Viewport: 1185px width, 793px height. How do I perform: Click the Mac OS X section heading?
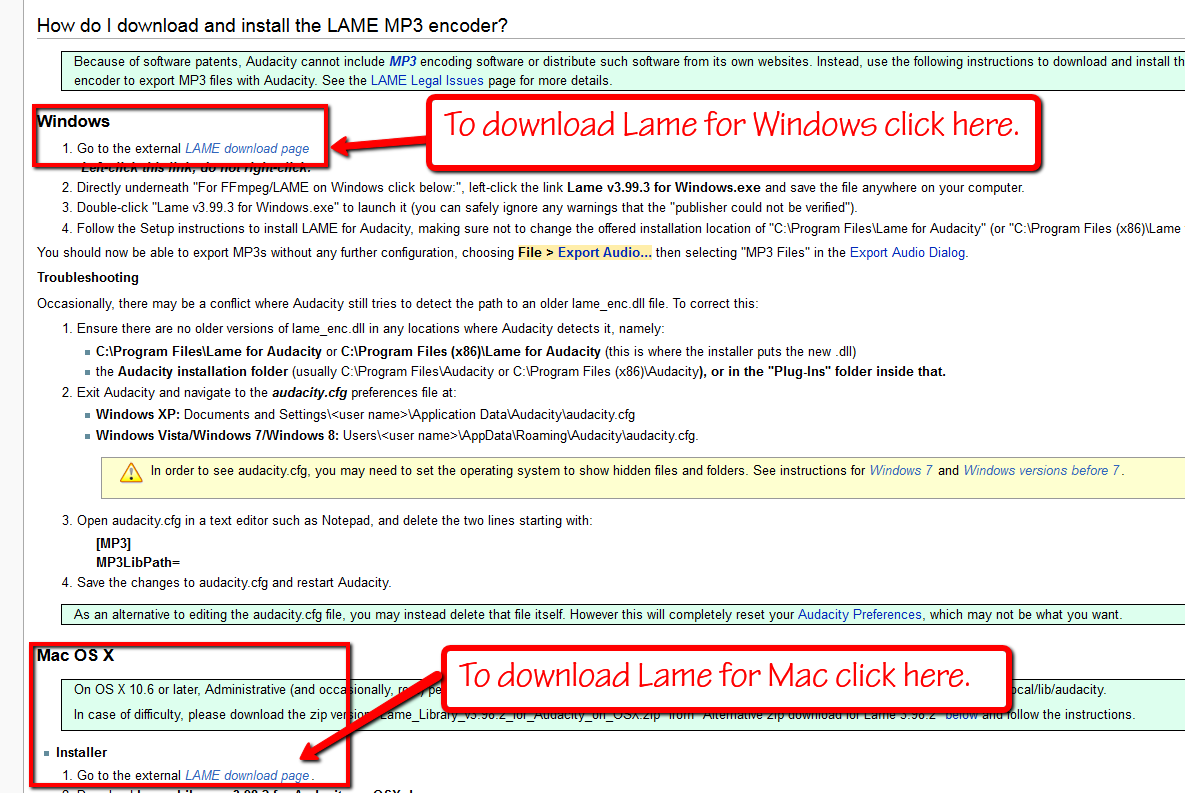[x=76, y=655]
